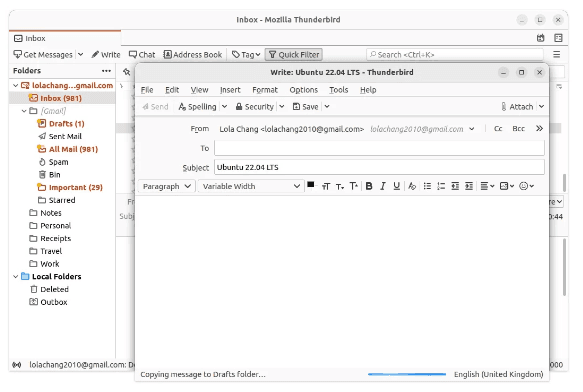Outdent the text in the compose toolbar
583x392 pixels.
(x=455, y=186)
